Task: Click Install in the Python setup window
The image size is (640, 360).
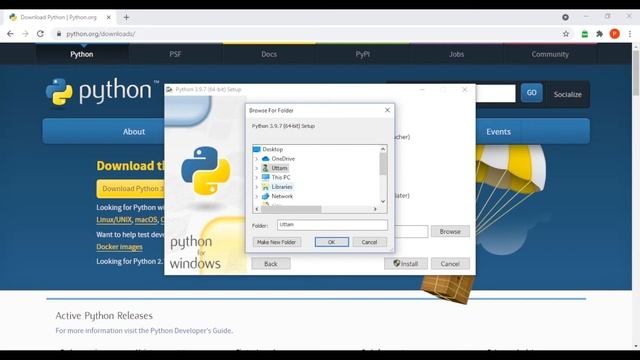Action: [406, 264]
